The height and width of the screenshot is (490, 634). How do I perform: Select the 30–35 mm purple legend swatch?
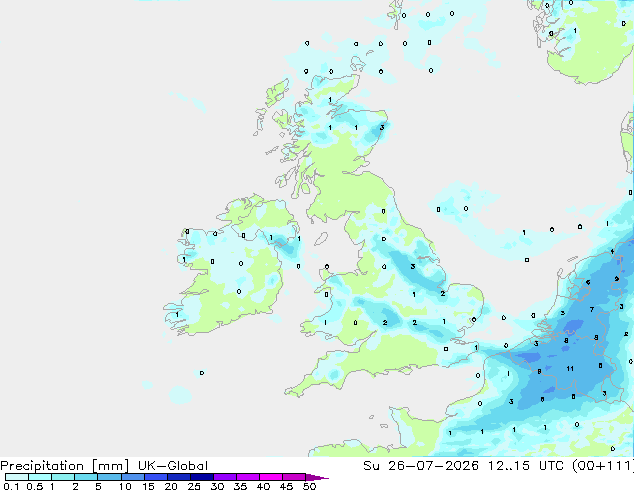click(225, 477)
